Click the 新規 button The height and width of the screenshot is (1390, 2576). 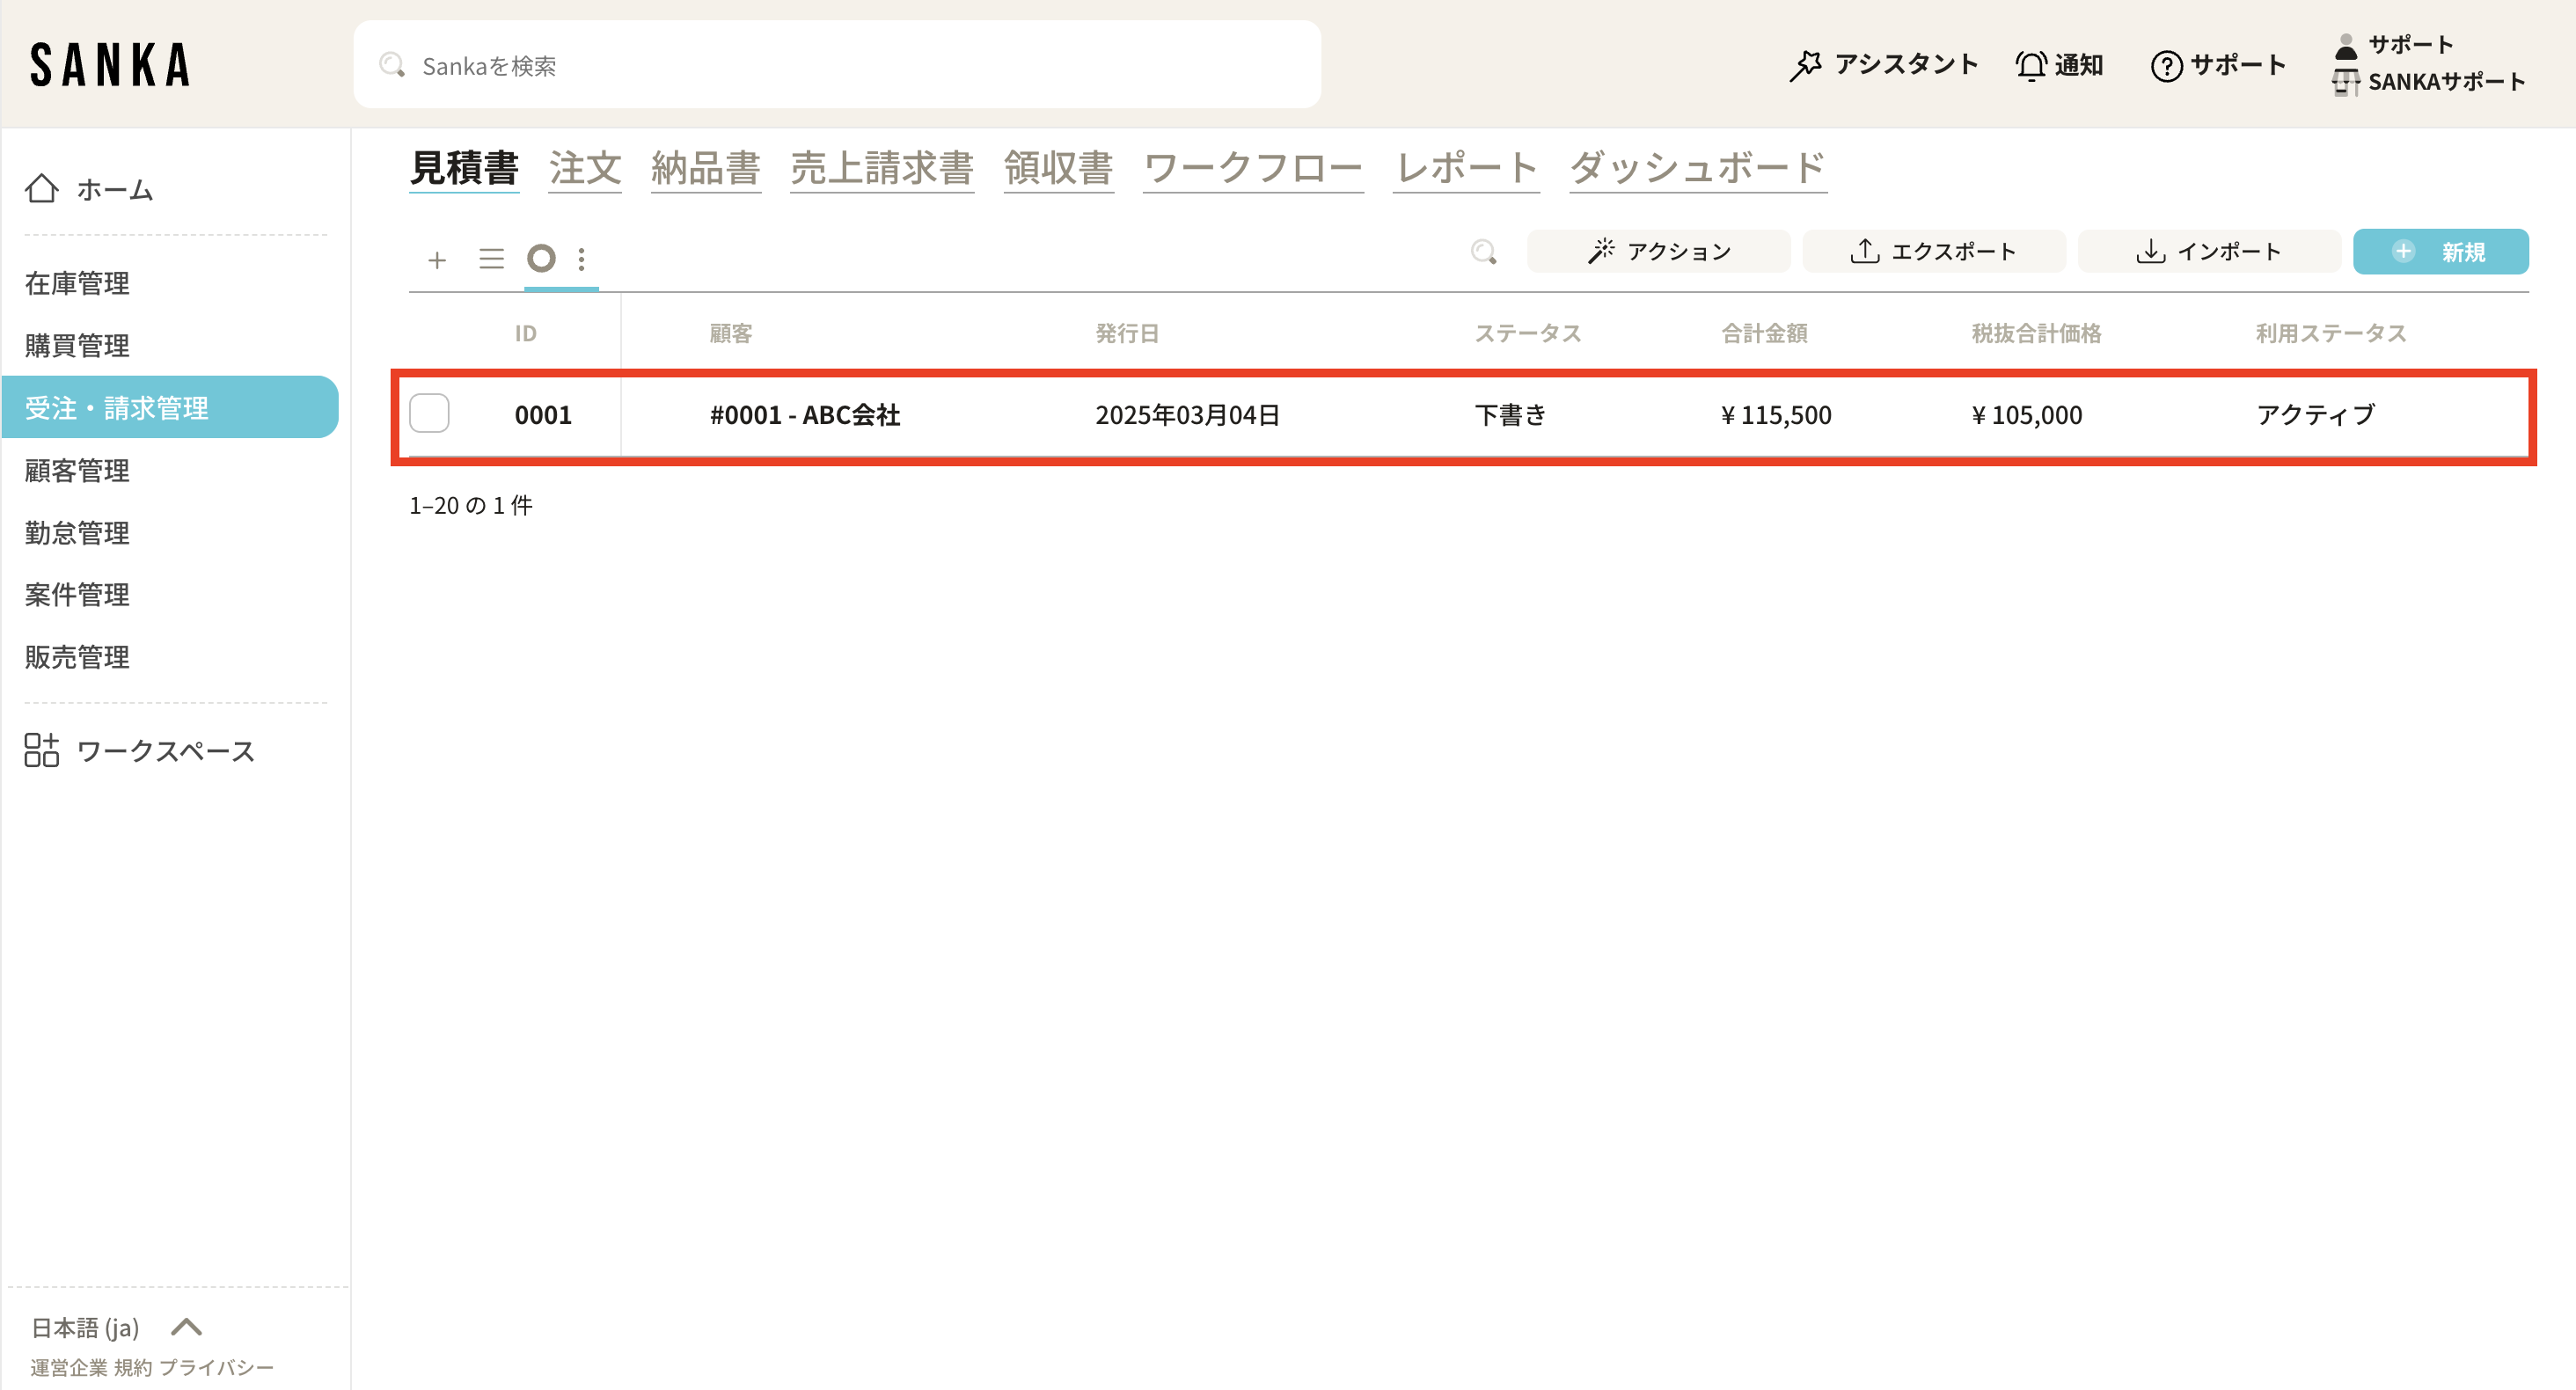[x=2440, y=252]
